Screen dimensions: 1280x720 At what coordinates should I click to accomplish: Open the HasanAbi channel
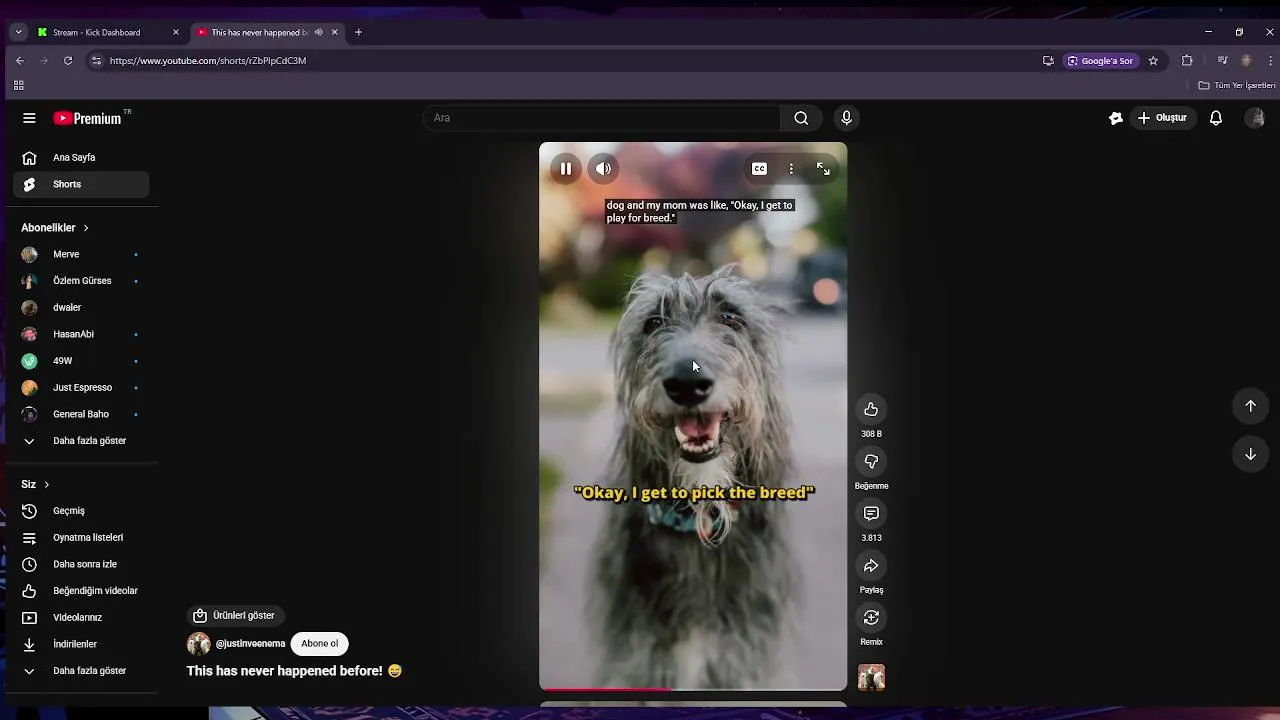pos(81,334)
